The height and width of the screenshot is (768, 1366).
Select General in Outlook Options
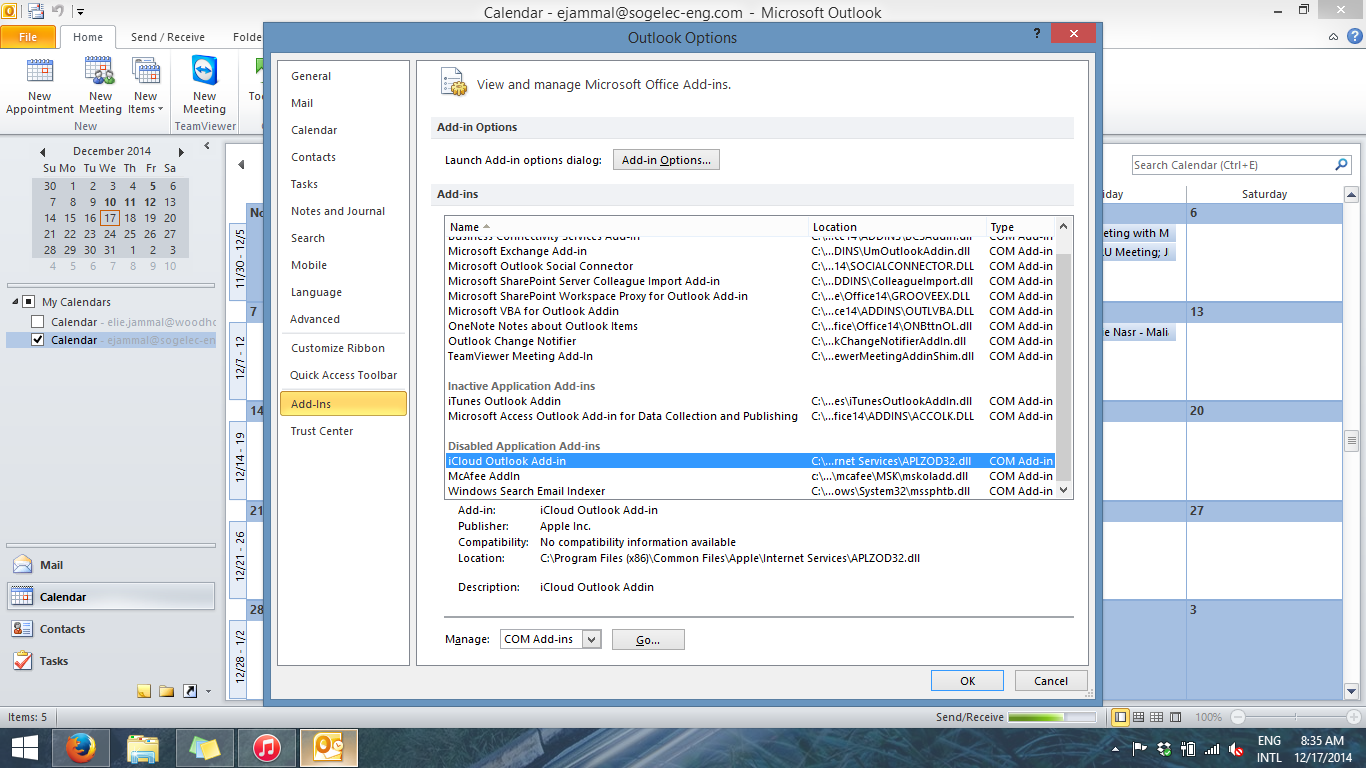coord(343,76)
